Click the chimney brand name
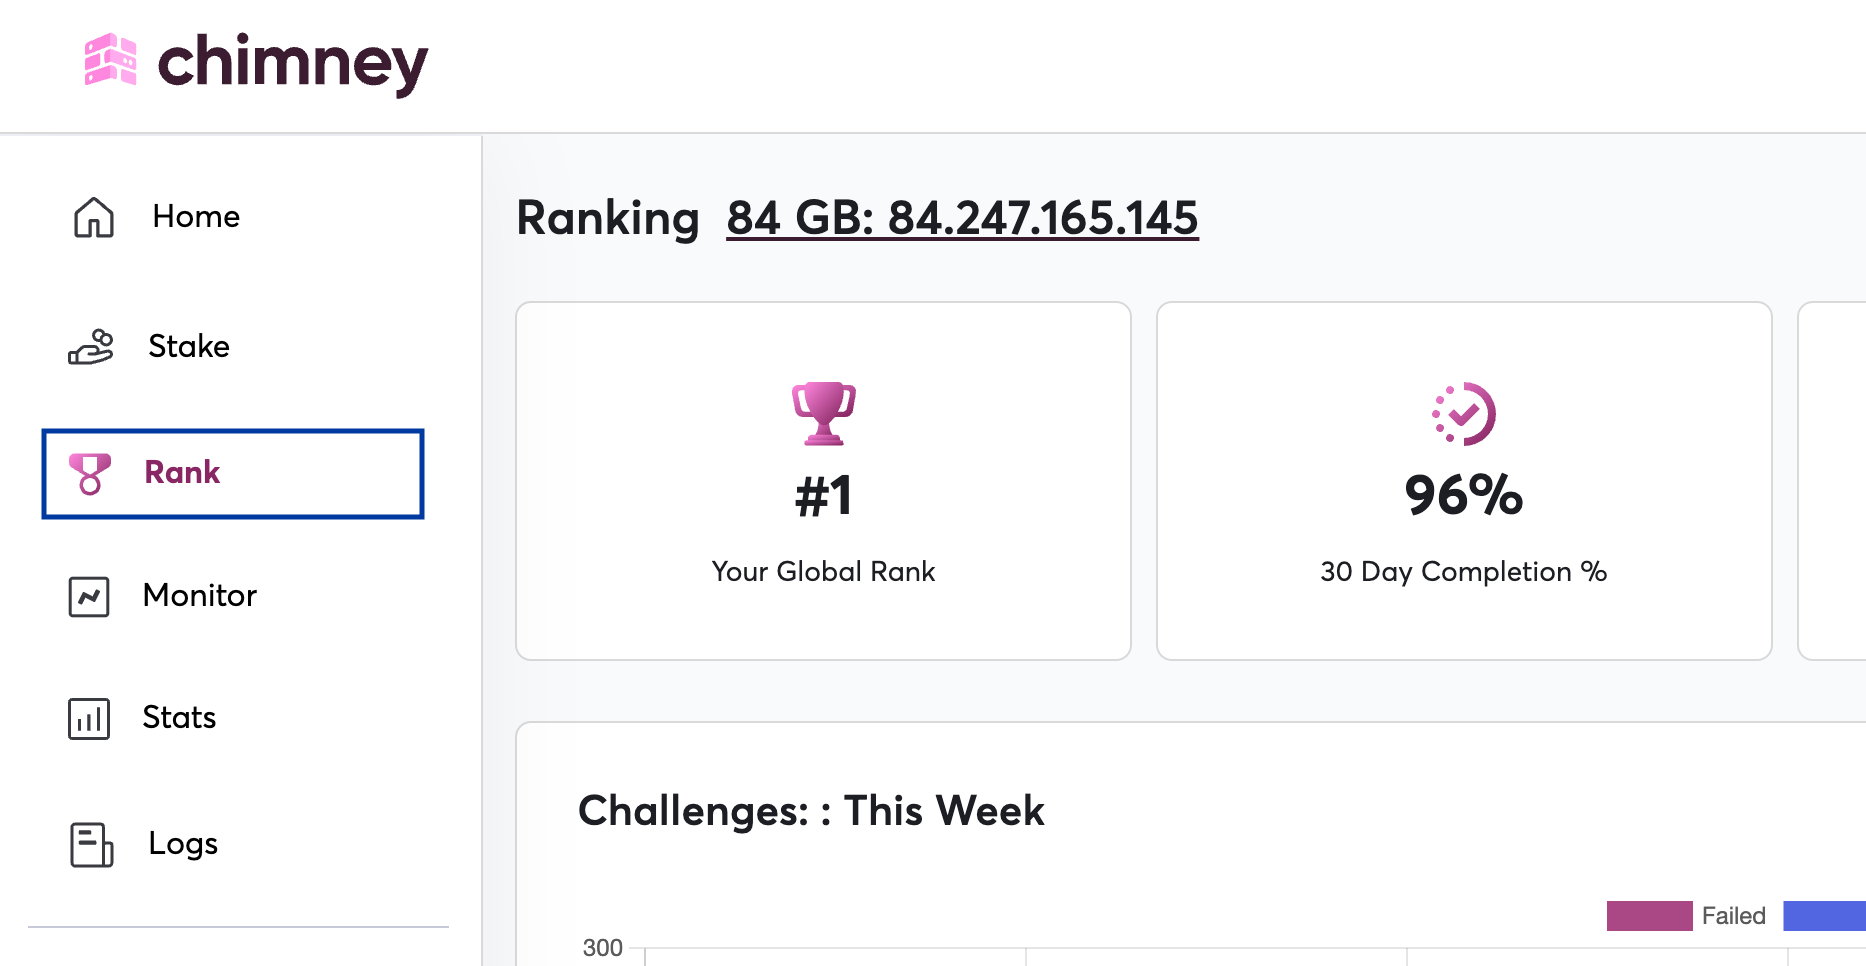Screen dimensions: 1866x966 pos(293,64)
